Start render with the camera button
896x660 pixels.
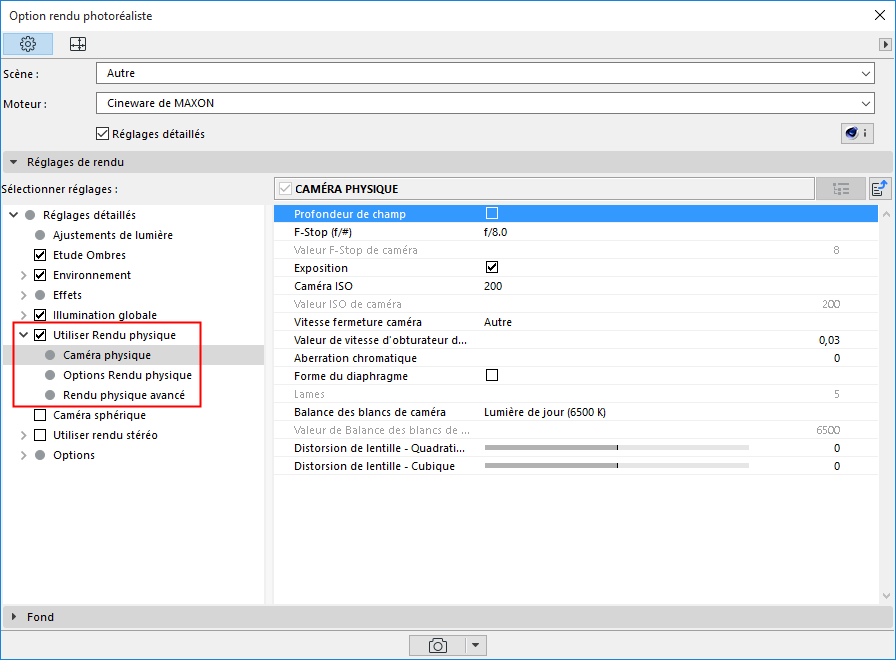pyautogui.click(x=437, y=646)
